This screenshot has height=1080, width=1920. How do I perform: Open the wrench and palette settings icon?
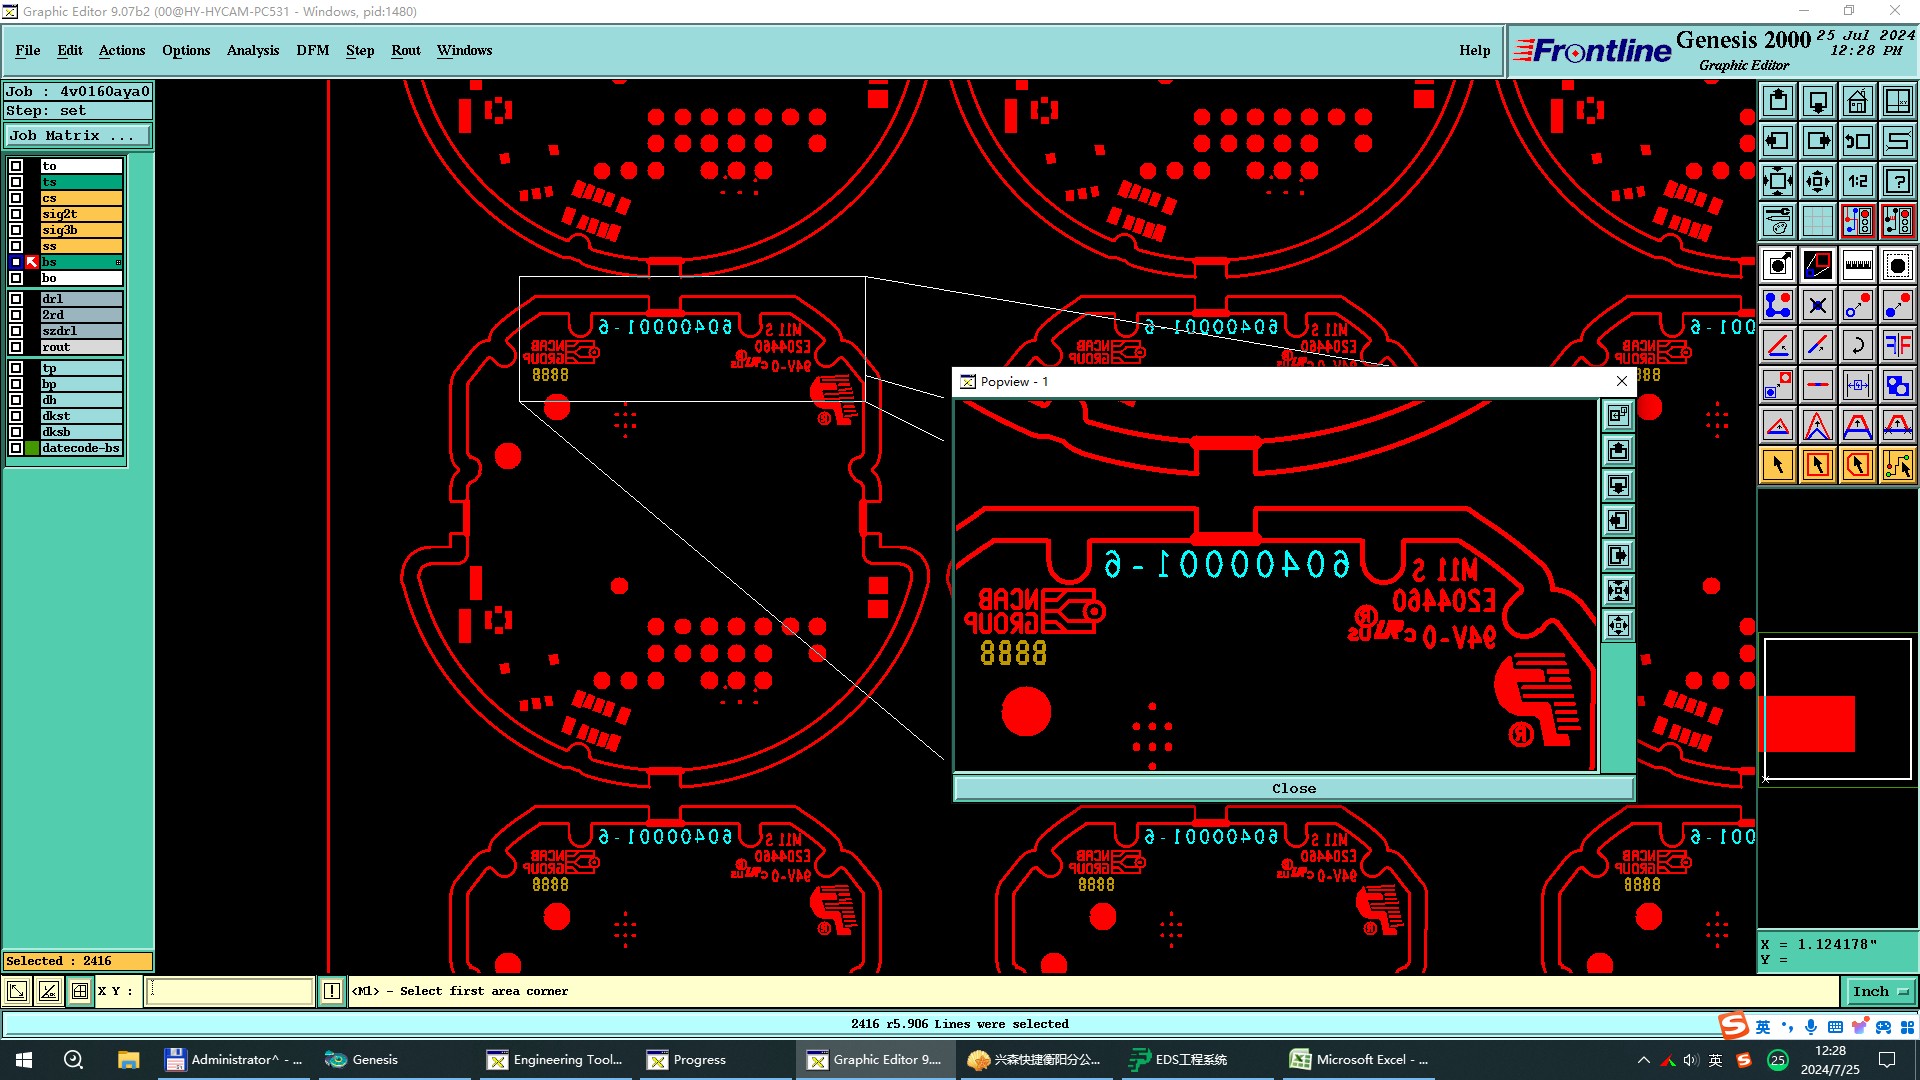(x=1778, y=221)
